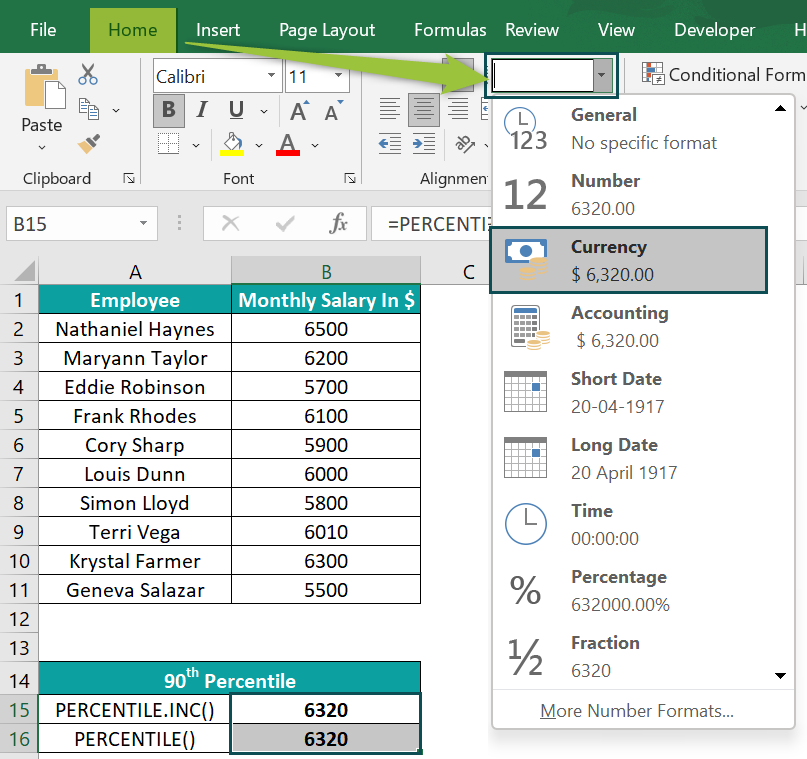Open the Formulas tab
The image size is (807, 759).
click(x=450, y=30)
